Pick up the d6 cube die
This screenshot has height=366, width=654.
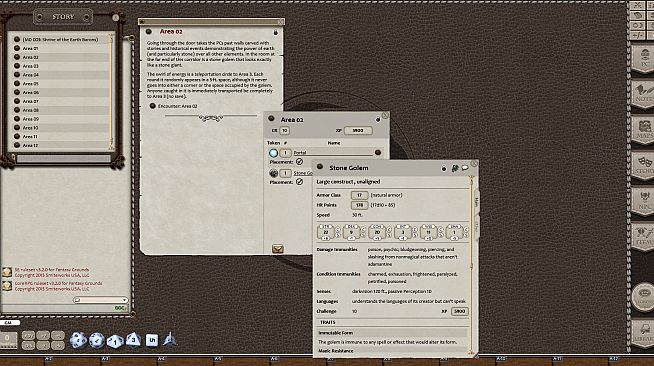[152, 340]
